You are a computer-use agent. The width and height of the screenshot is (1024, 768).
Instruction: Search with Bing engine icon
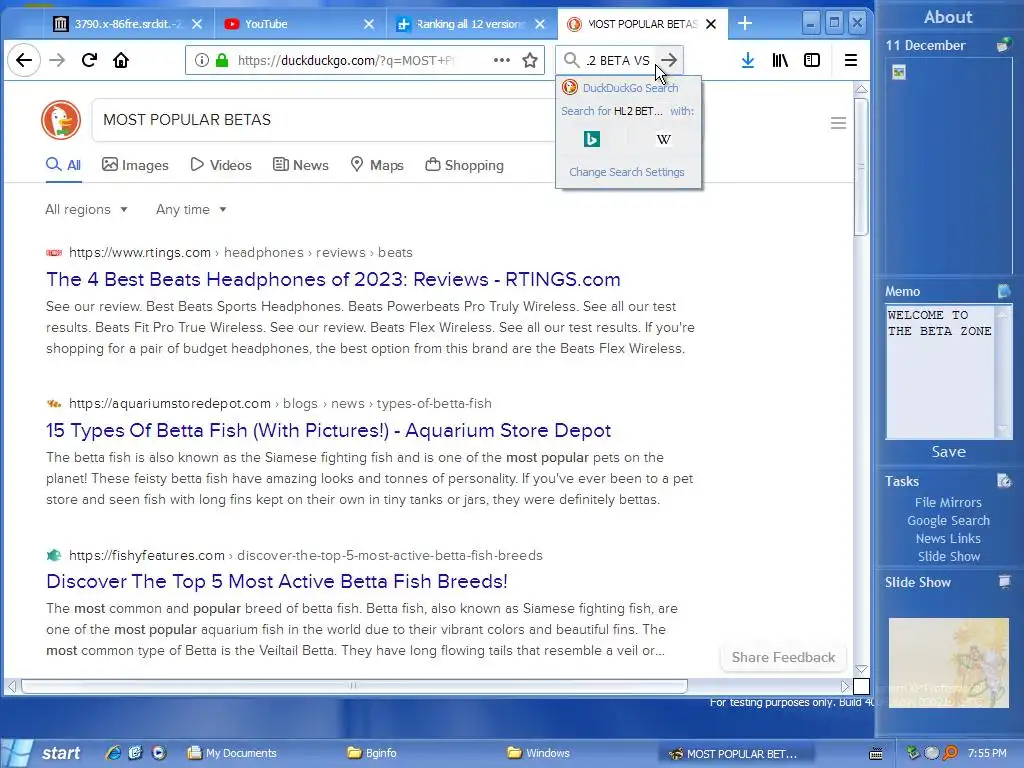click(x=592, y=139)
